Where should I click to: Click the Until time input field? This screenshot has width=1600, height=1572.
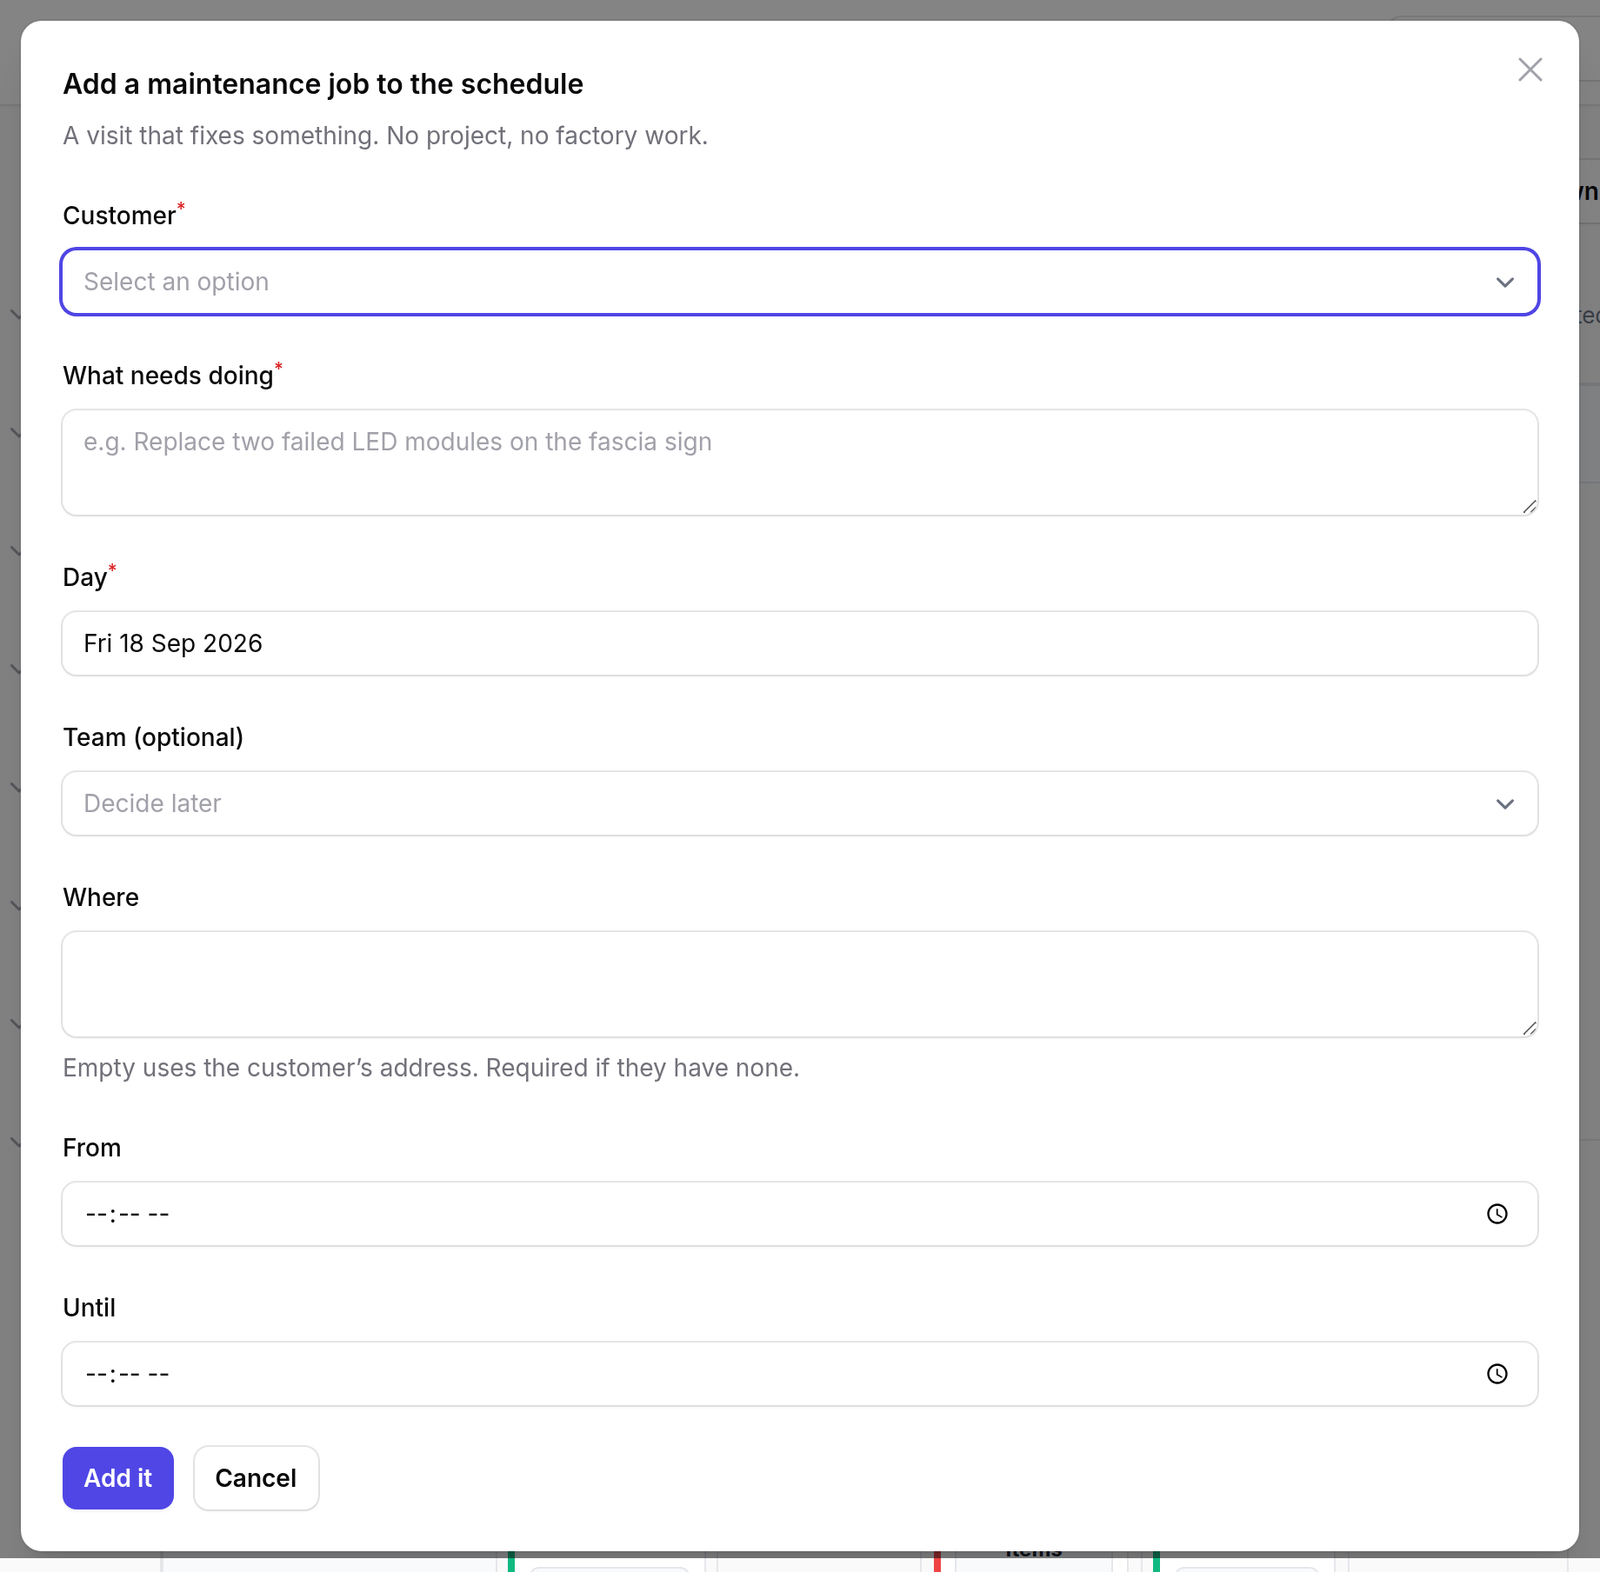(x=800, y=1374)
